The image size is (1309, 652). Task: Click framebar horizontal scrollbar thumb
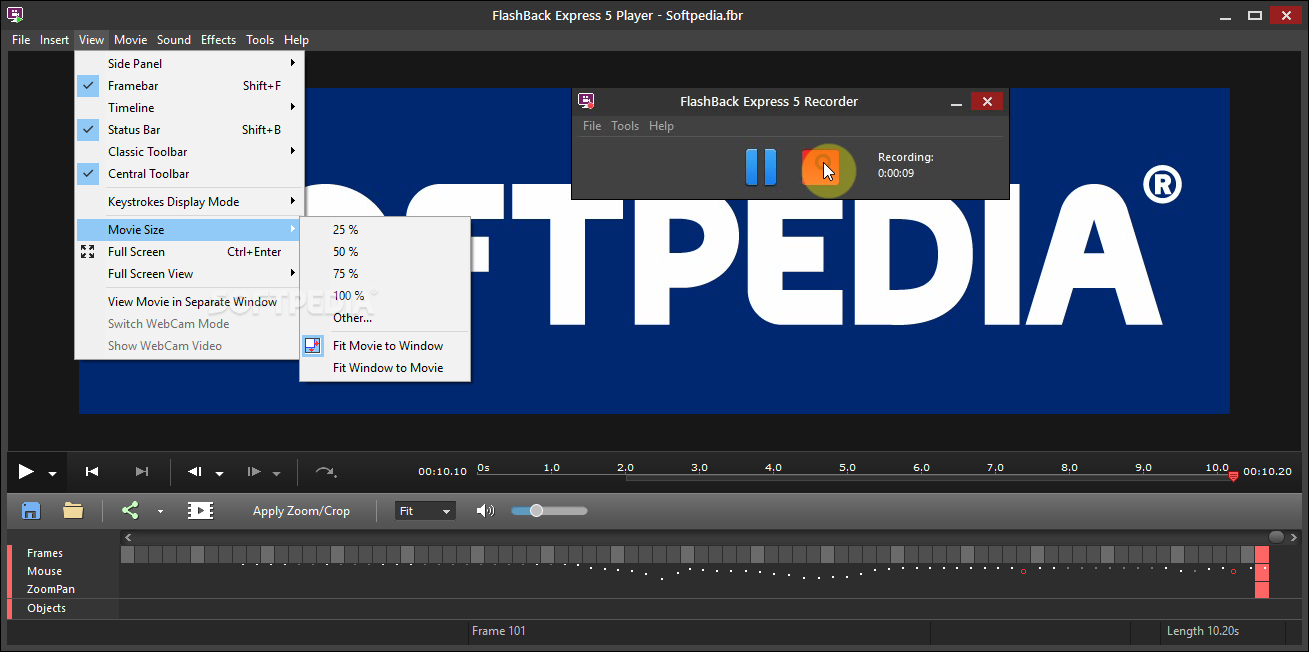click(x=1275, y=537)
